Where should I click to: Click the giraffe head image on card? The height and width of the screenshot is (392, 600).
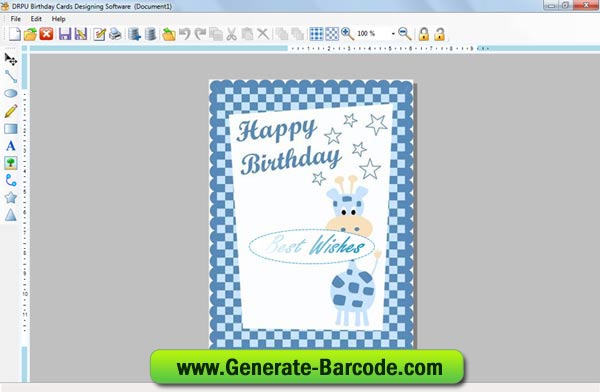[350, 206]
